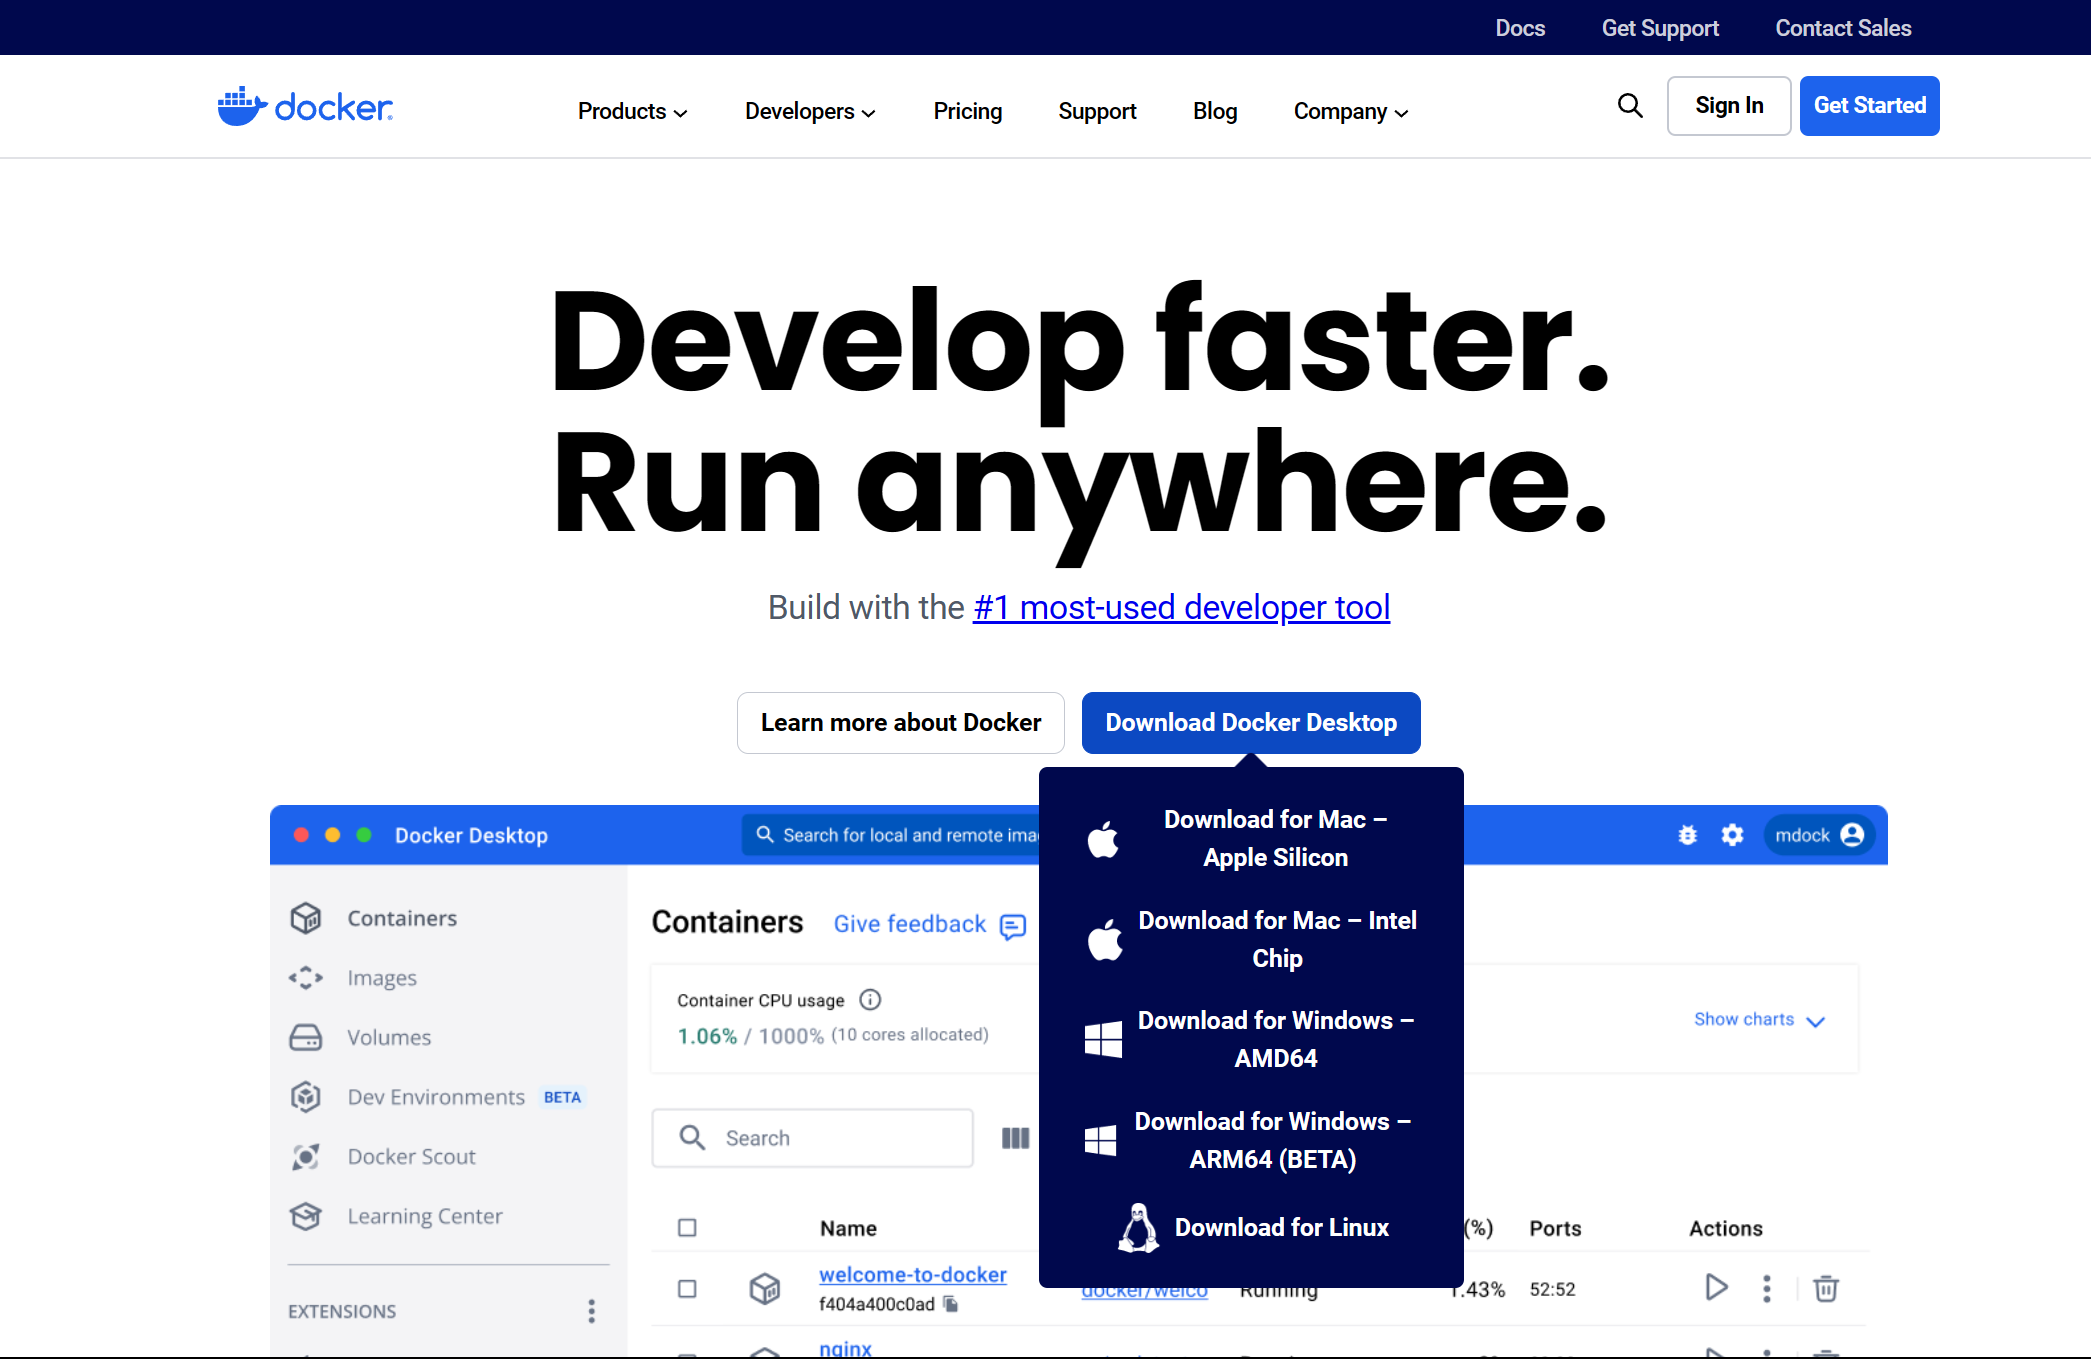Viewport: 2091px width, 1359px height.
Task: Open the site search magnifier icon
Action: (1630, 105)
